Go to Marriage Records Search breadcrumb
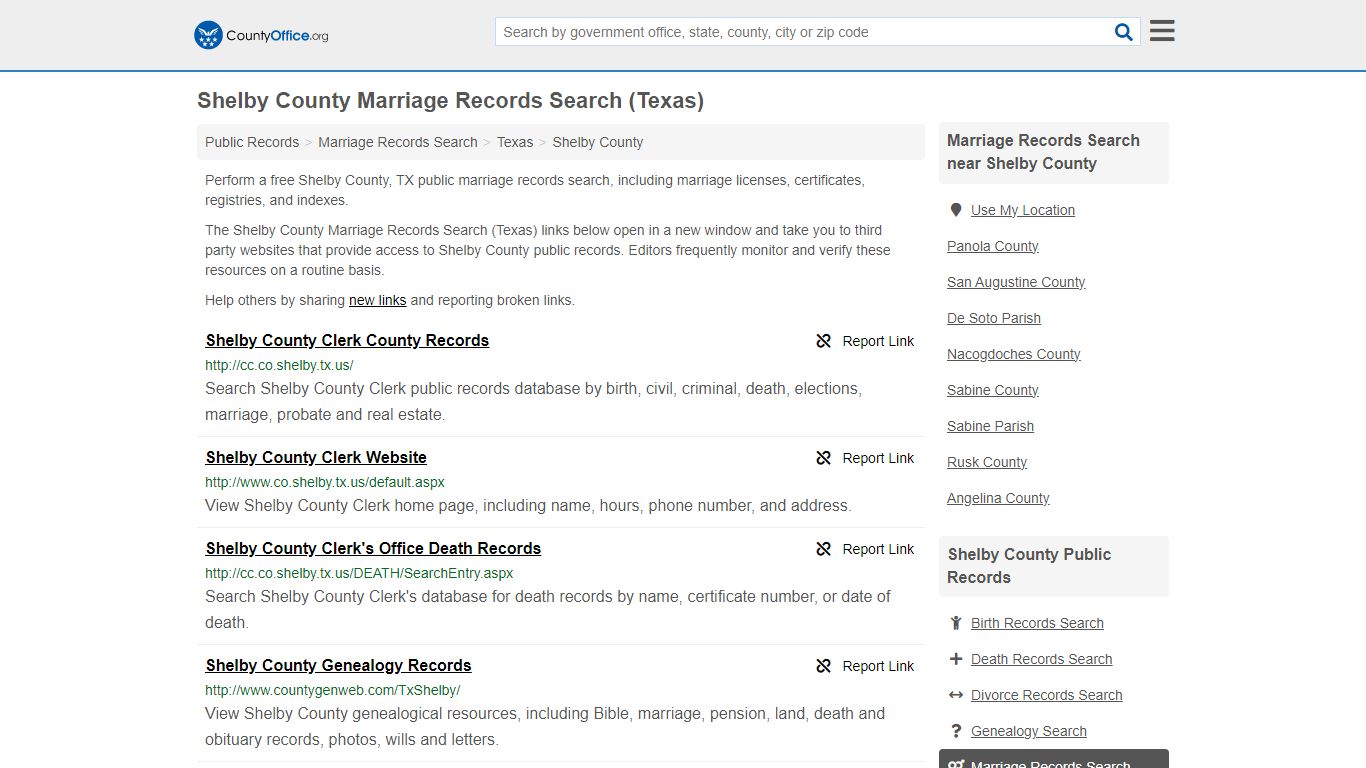1366x768 pixels. (x=398, y=142)
